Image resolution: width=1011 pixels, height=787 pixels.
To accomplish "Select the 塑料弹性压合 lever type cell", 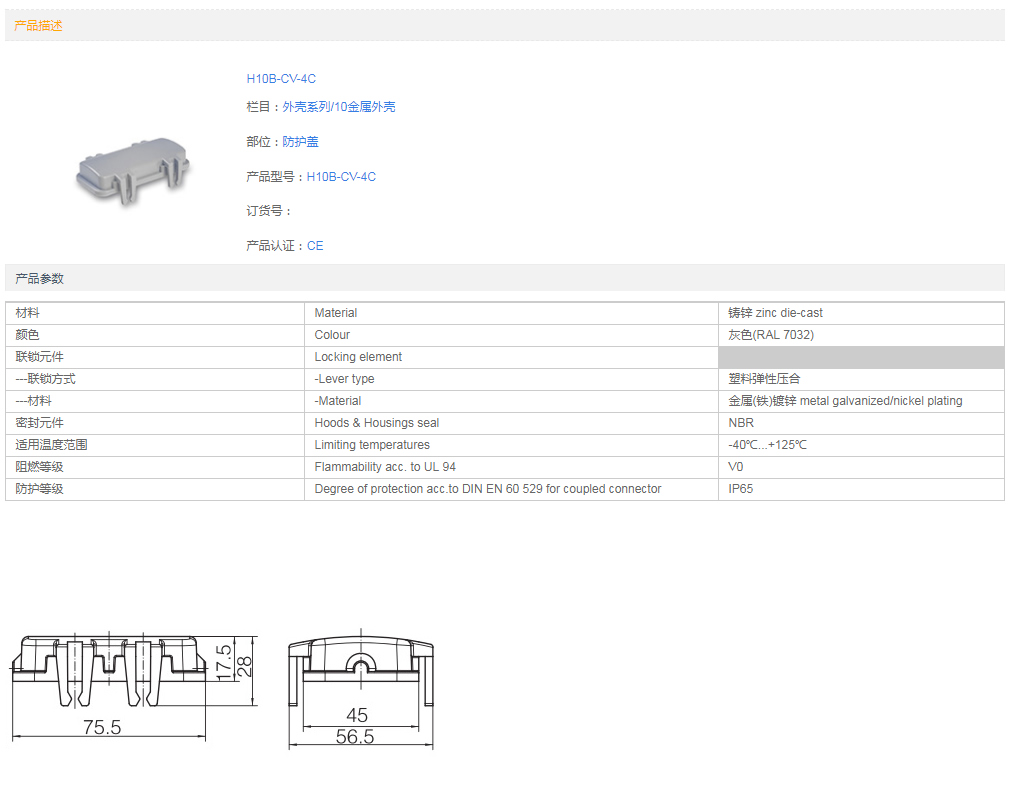I will tap(764, 379).
